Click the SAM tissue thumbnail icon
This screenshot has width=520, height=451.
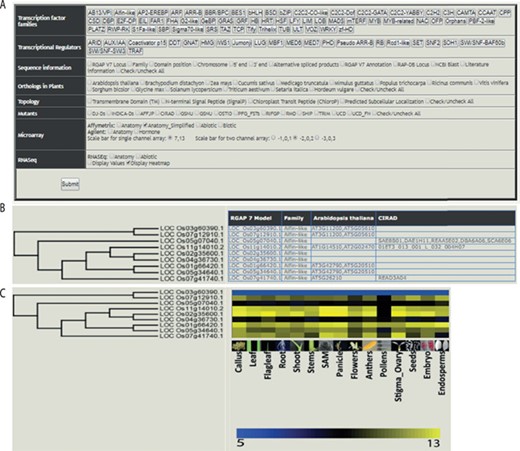pos(325,345)
